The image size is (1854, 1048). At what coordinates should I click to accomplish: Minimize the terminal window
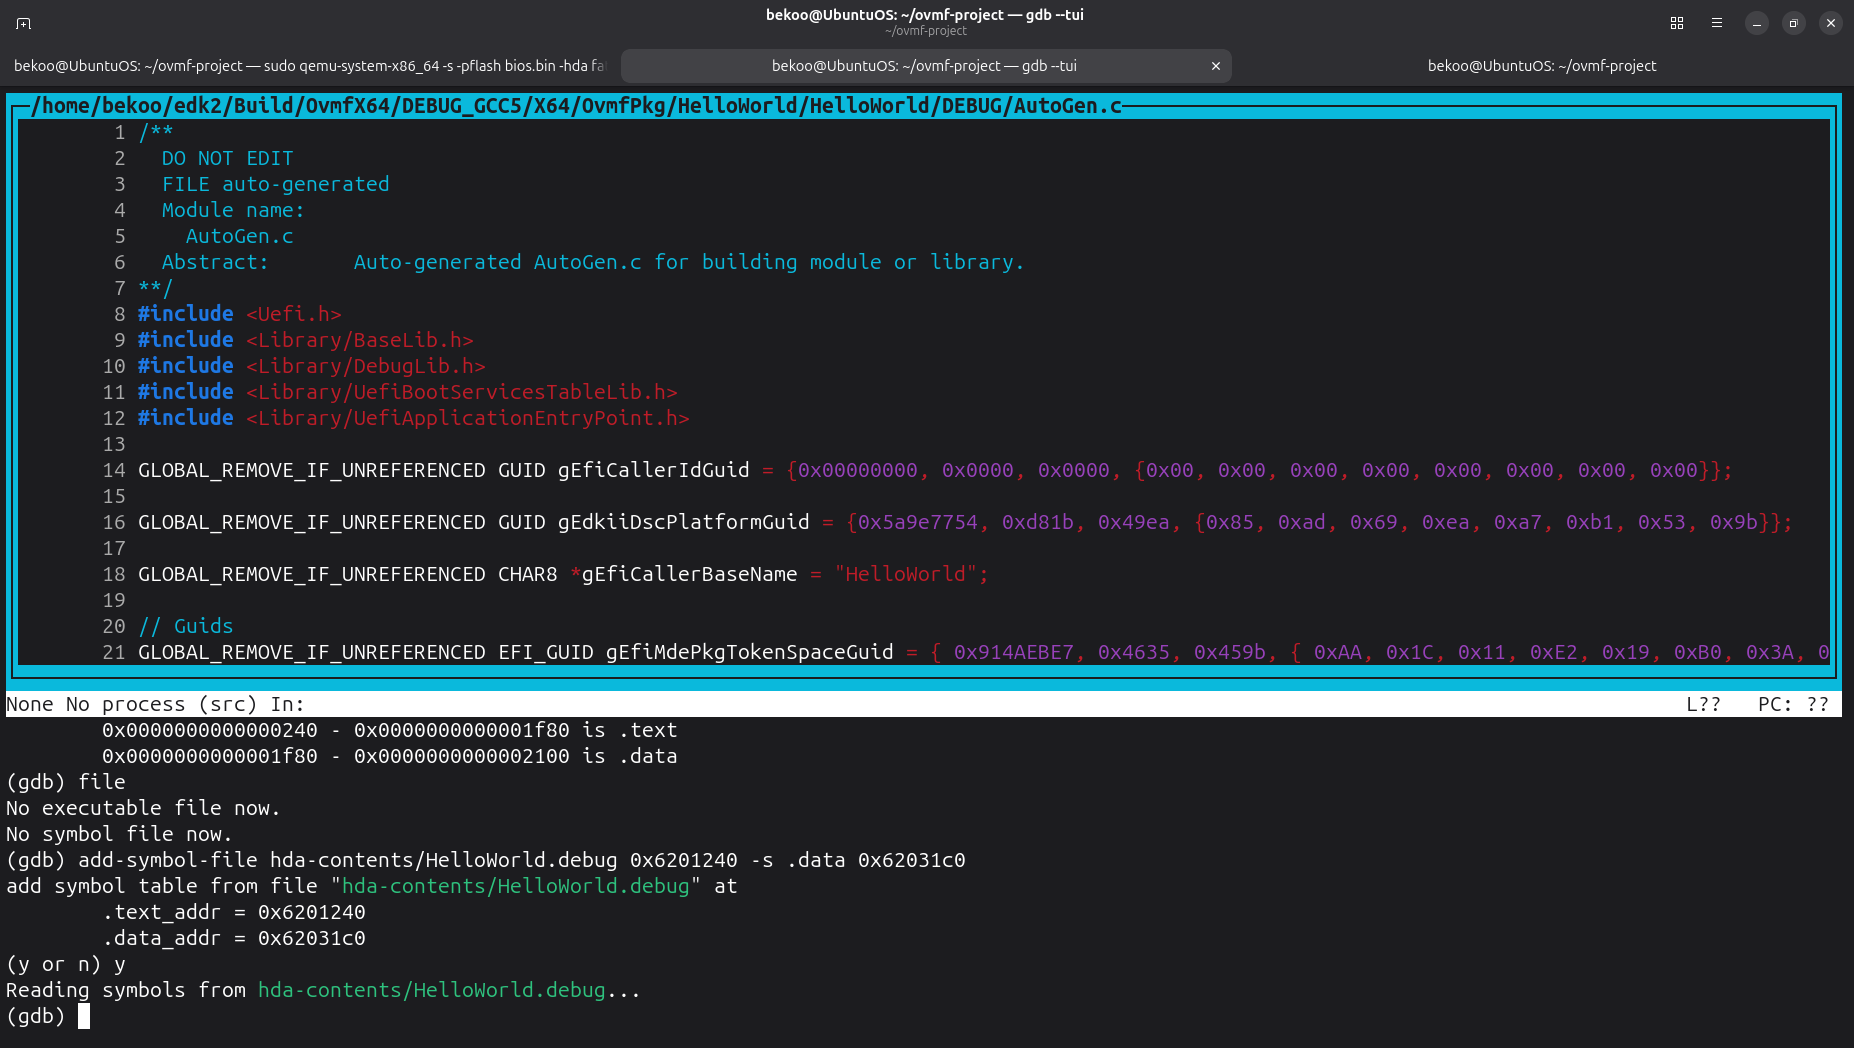(1757, 23)
